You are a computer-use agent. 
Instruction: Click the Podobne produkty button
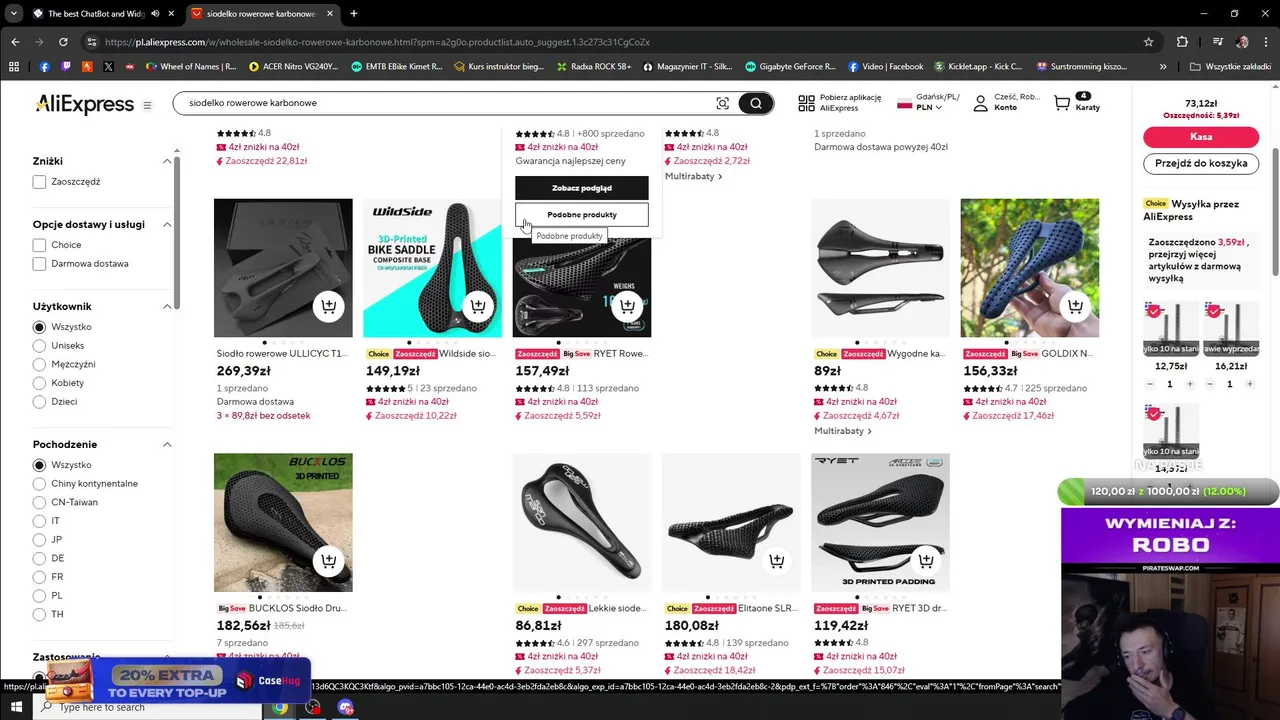(582, 215)
